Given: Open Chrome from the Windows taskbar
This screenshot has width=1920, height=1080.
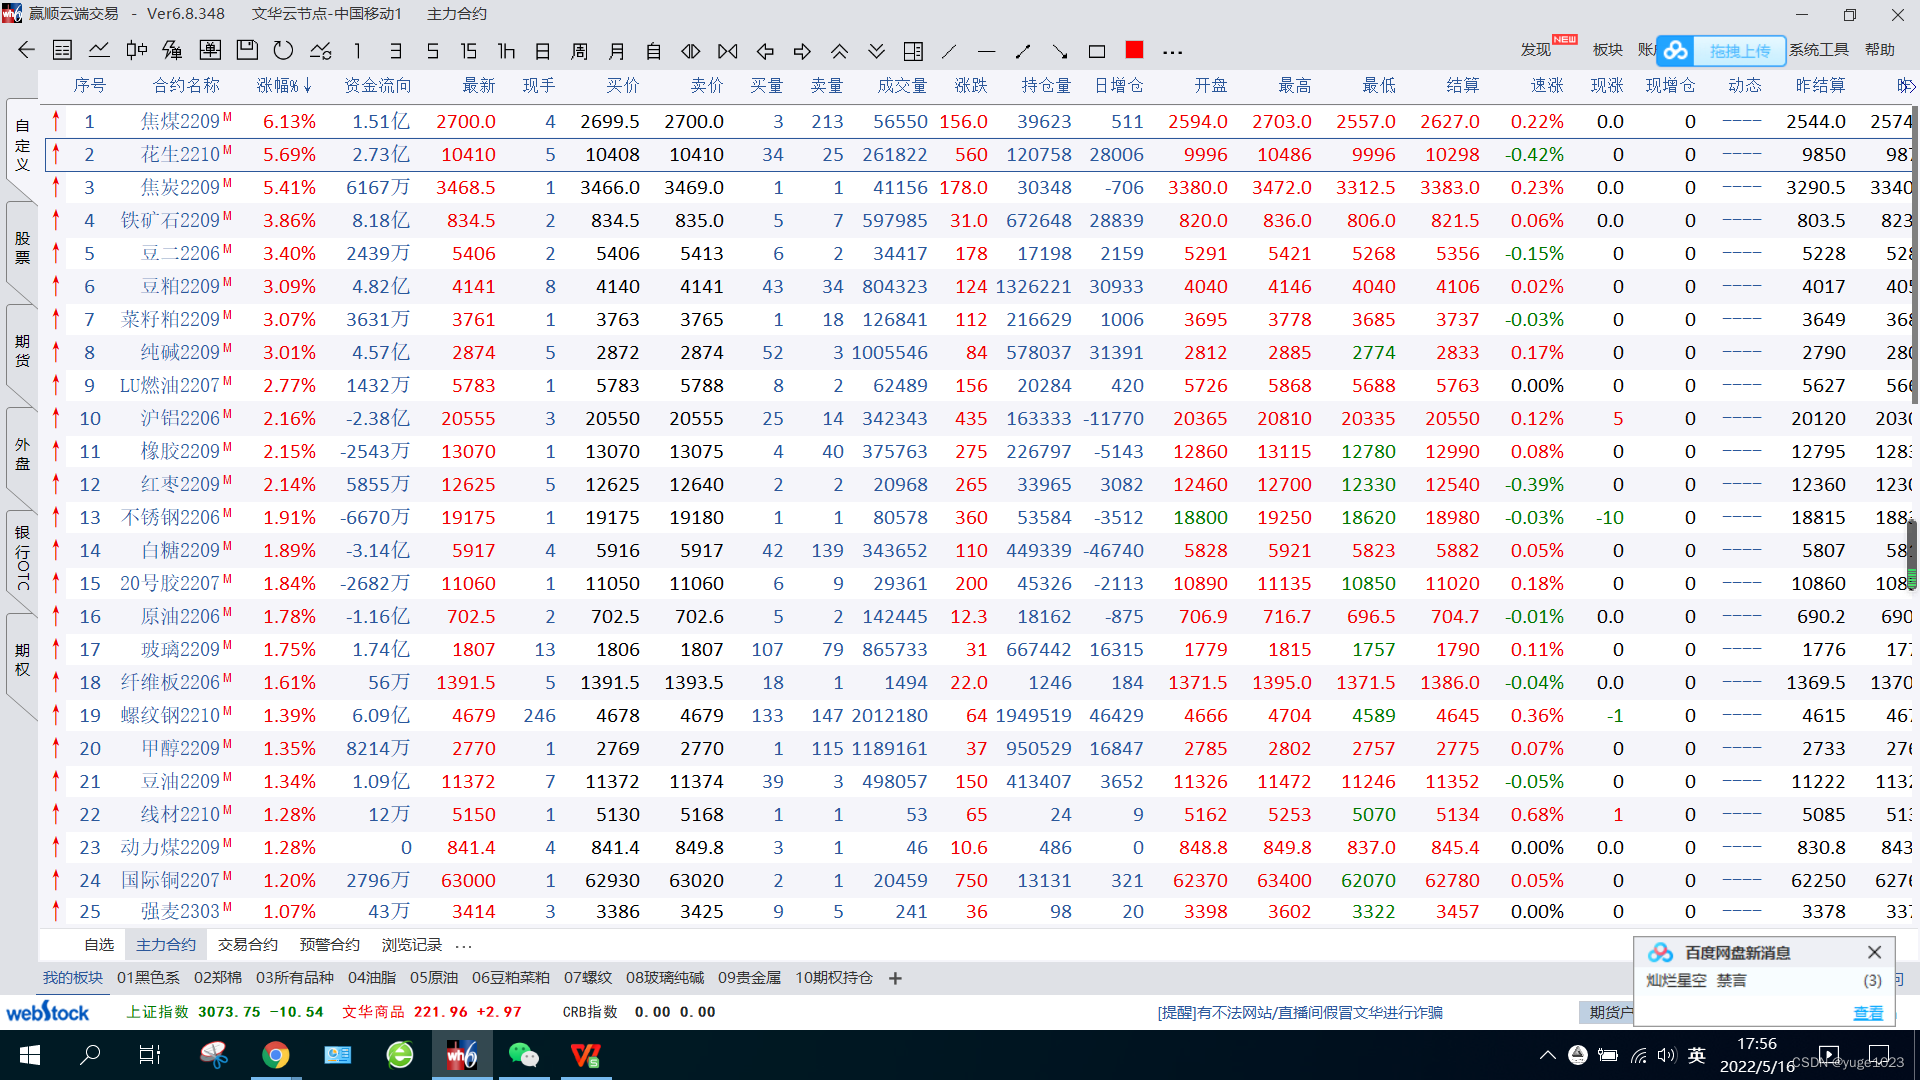Looking at the screenshot, I should [275, 1055].
